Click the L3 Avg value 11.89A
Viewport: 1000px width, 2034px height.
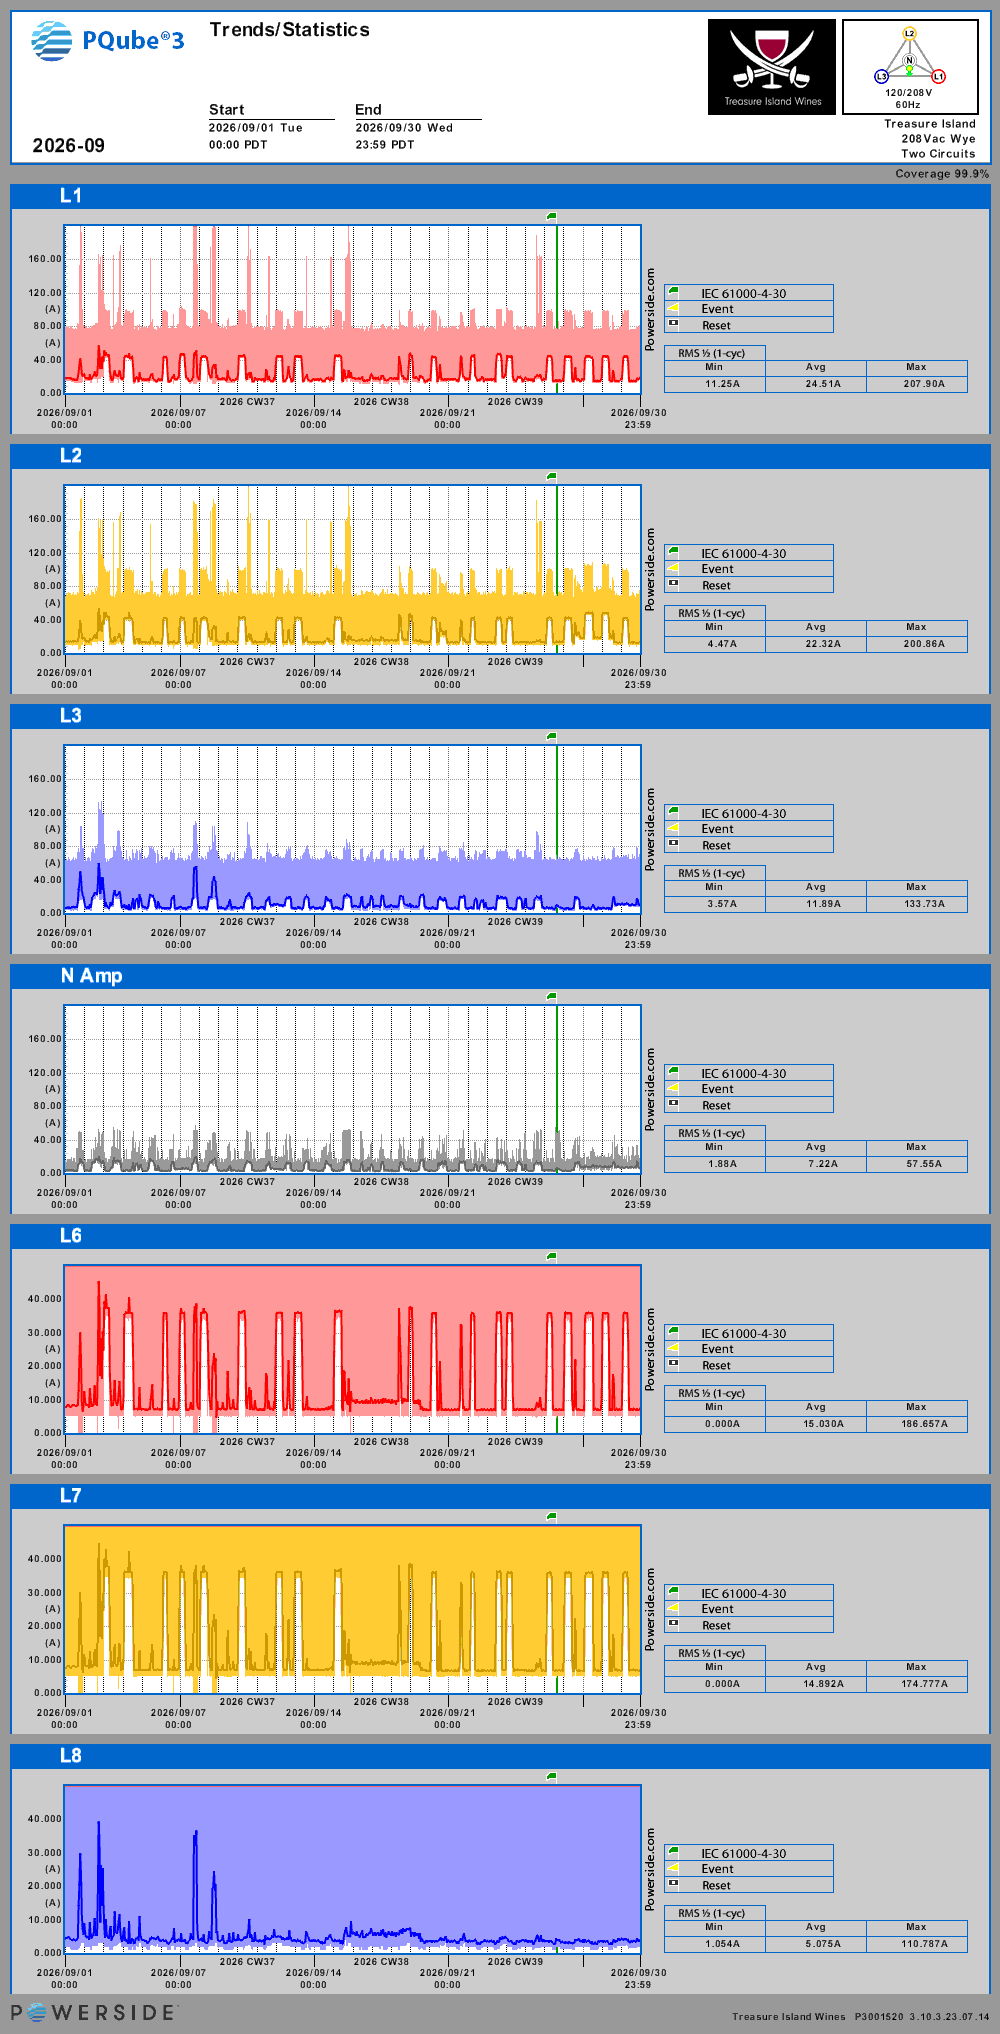(x=823, y=904)
